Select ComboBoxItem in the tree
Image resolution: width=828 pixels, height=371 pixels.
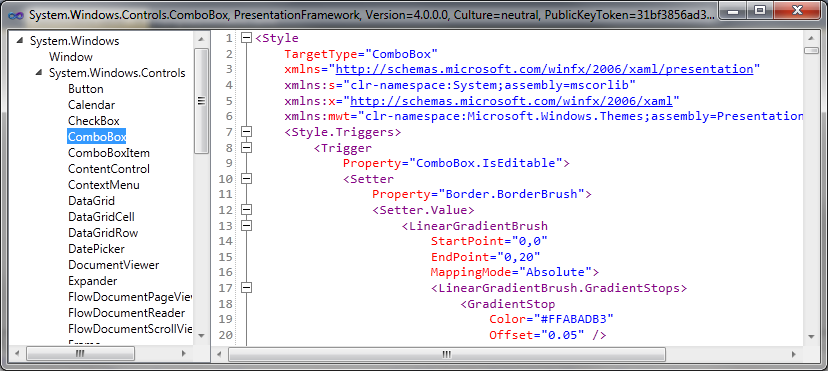pos(109,153)
